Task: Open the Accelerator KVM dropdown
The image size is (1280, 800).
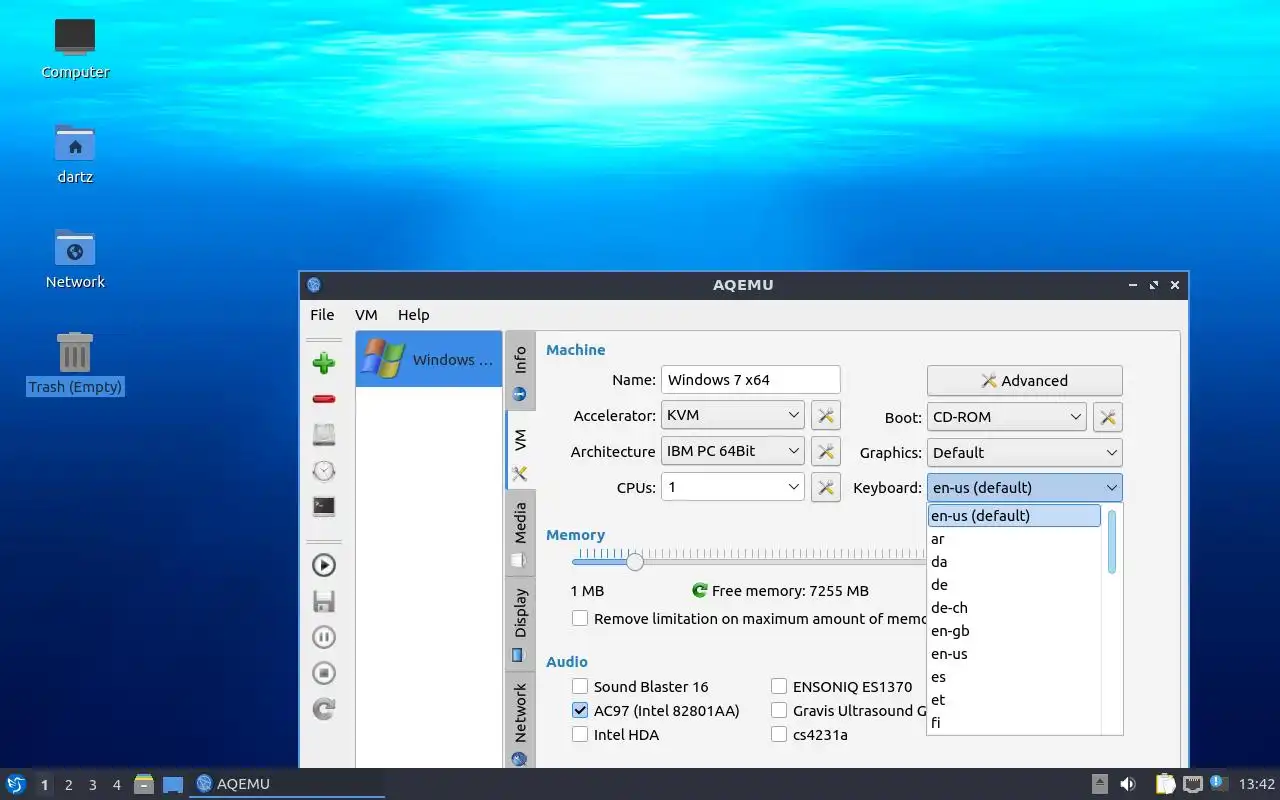Action: [x=733, y=415]
